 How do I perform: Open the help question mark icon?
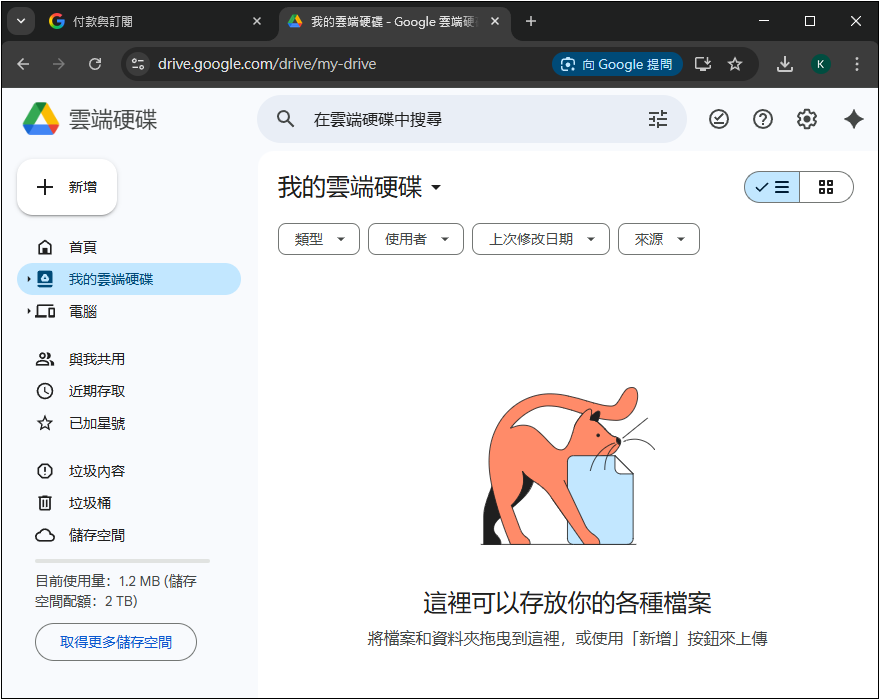(x=763, y=120)
